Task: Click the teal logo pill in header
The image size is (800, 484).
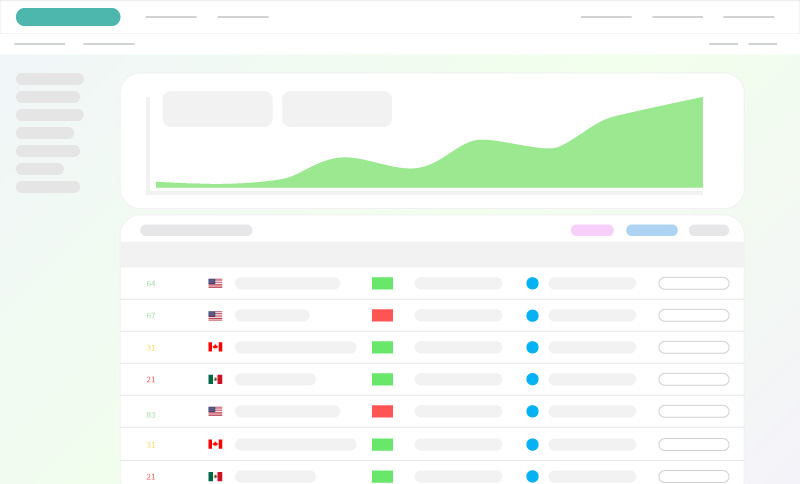Action: tap(68, 17)
